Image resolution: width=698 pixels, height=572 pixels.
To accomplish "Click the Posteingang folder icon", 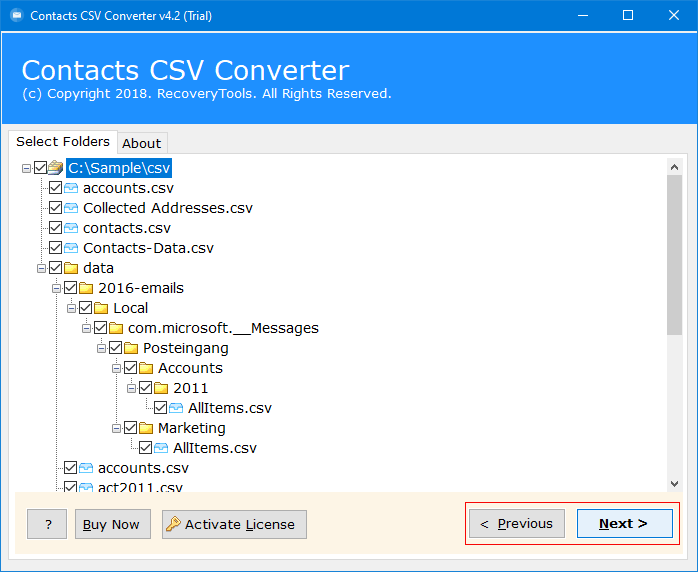I will pos(131,348).
